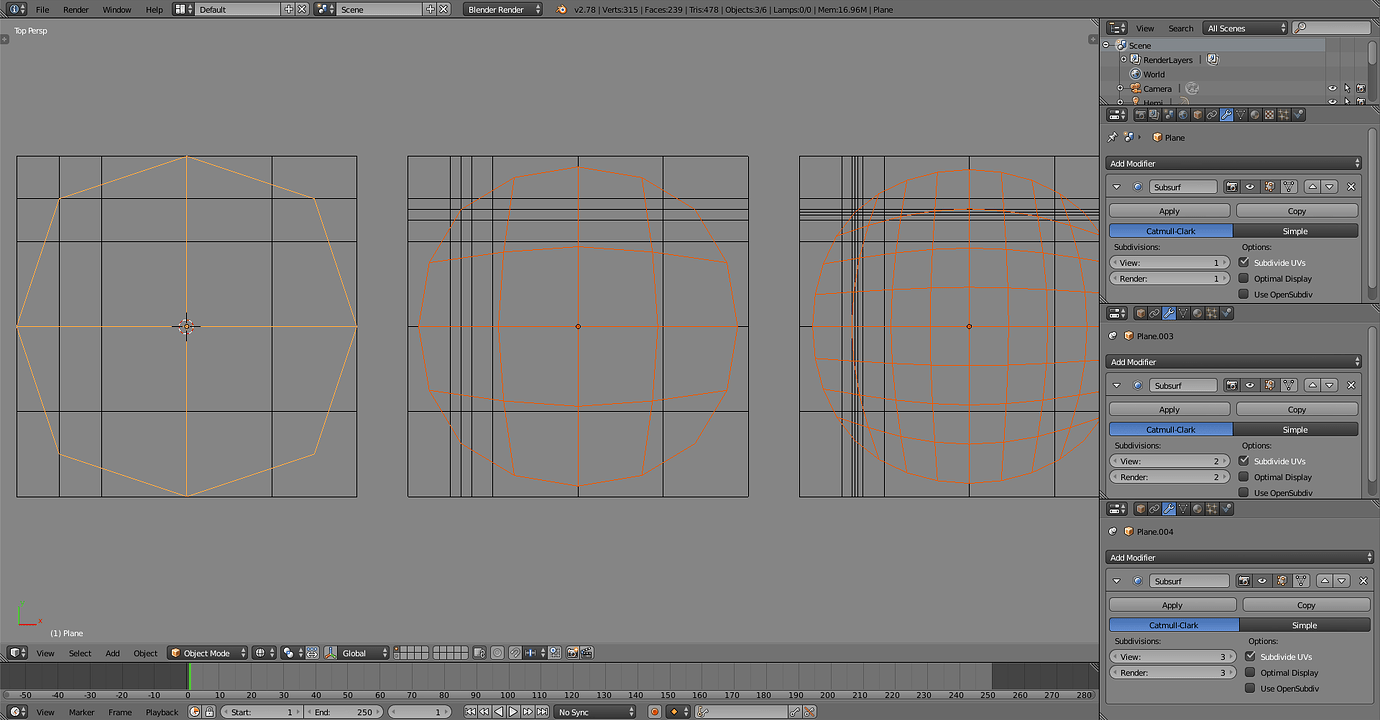The width and height of the screenshot is (1380, 720).
Task: Apply the Subsurf modifier on Plane
Action: coord(1170,211)
